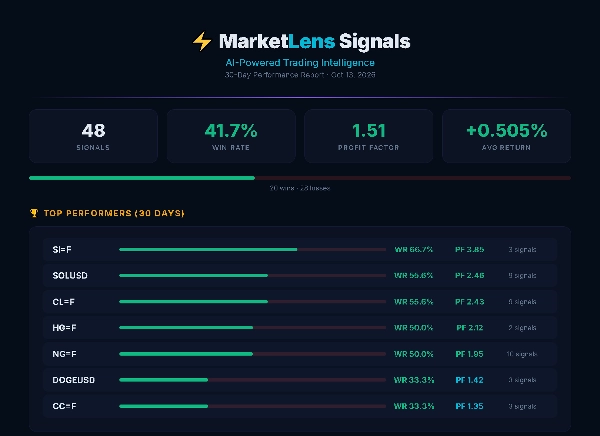This screenshot has height=436, width=600.
Task: Click the NG=F win rate bar
Action: 253,354
